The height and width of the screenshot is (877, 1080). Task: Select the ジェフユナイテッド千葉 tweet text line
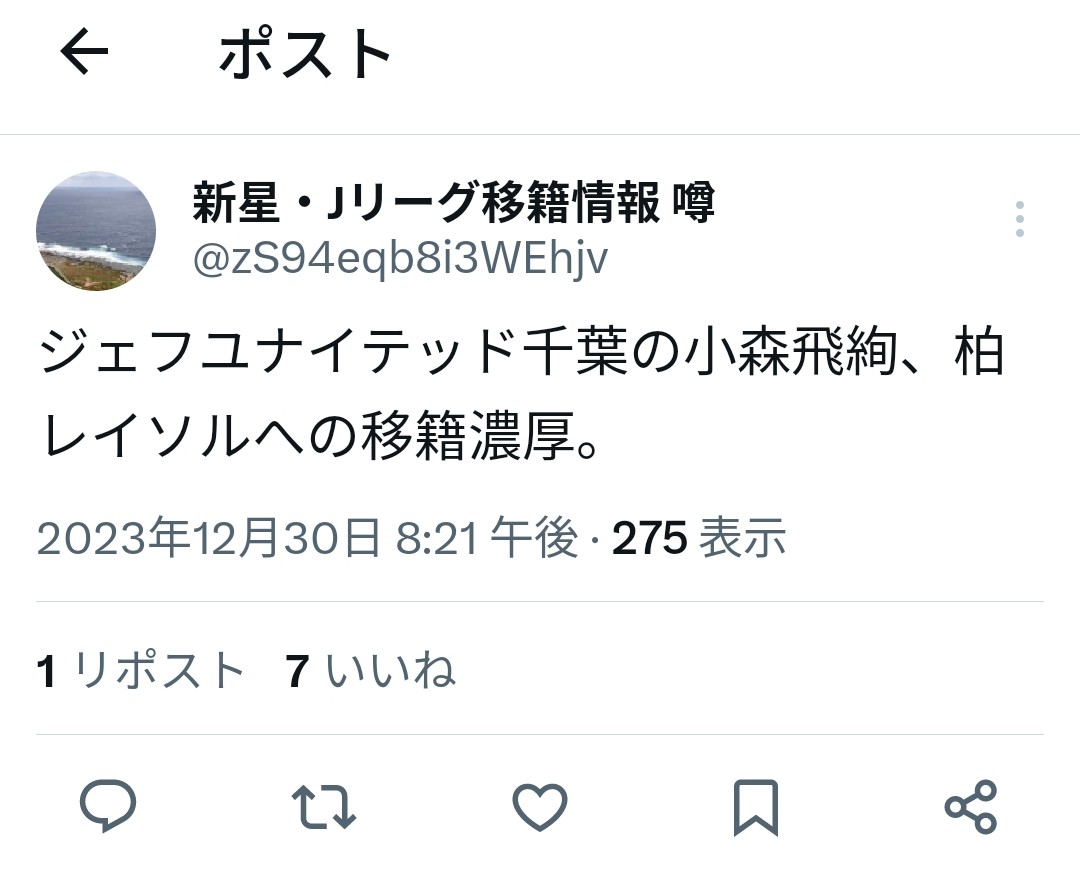[x=521, y=353]
